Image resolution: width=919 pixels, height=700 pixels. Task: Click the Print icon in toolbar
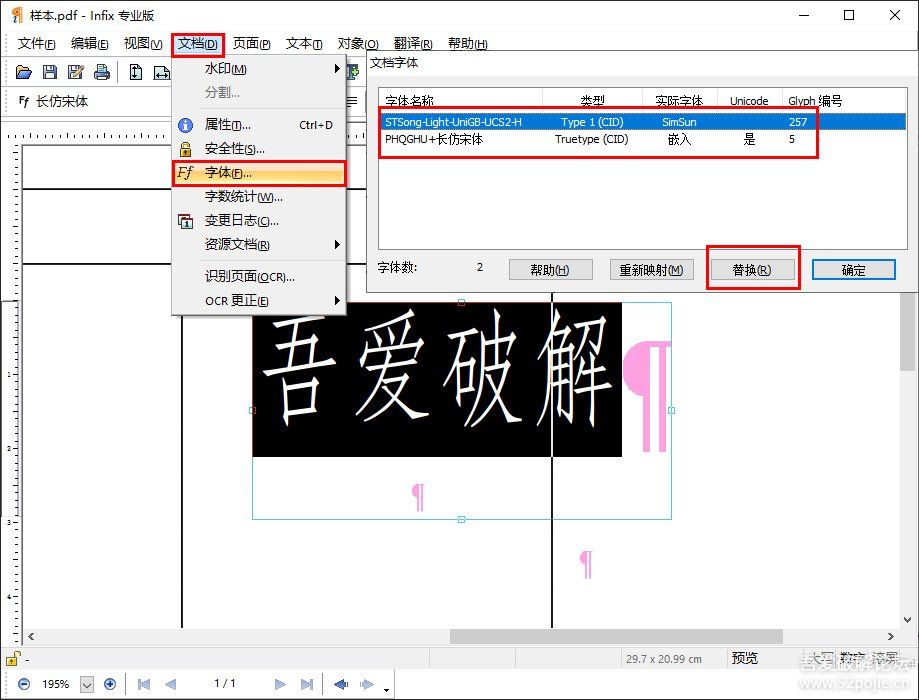[x=101, y=72]
